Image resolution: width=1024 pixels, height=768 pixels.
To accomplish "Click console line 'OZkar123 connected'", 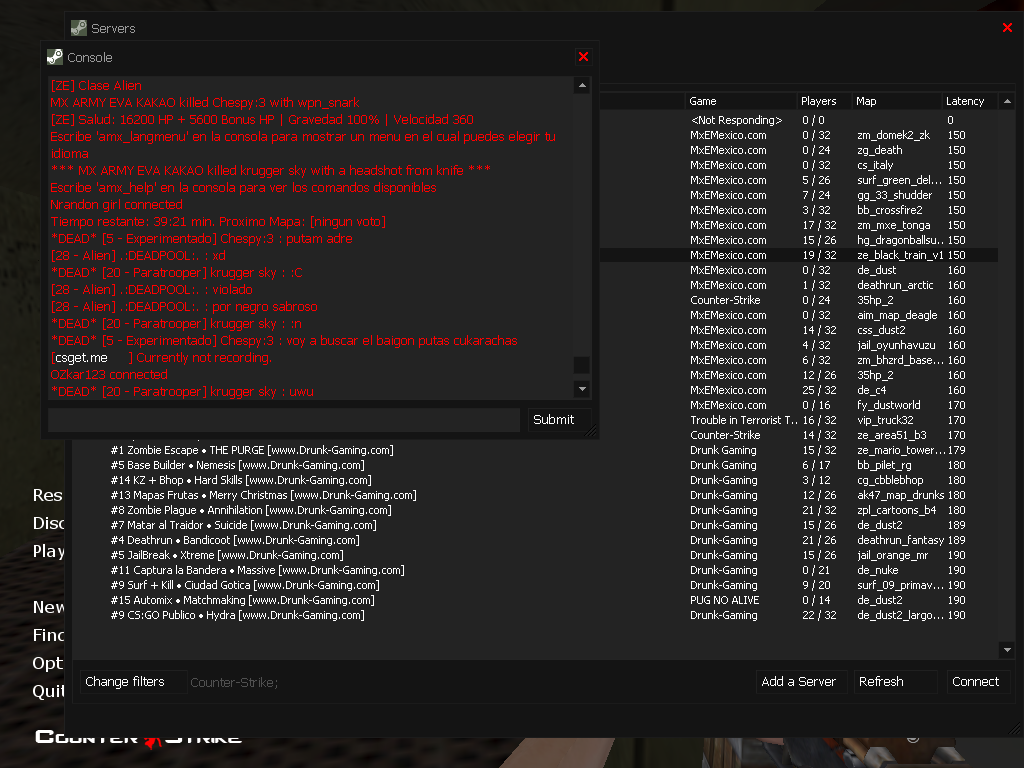I will (109, 375).
